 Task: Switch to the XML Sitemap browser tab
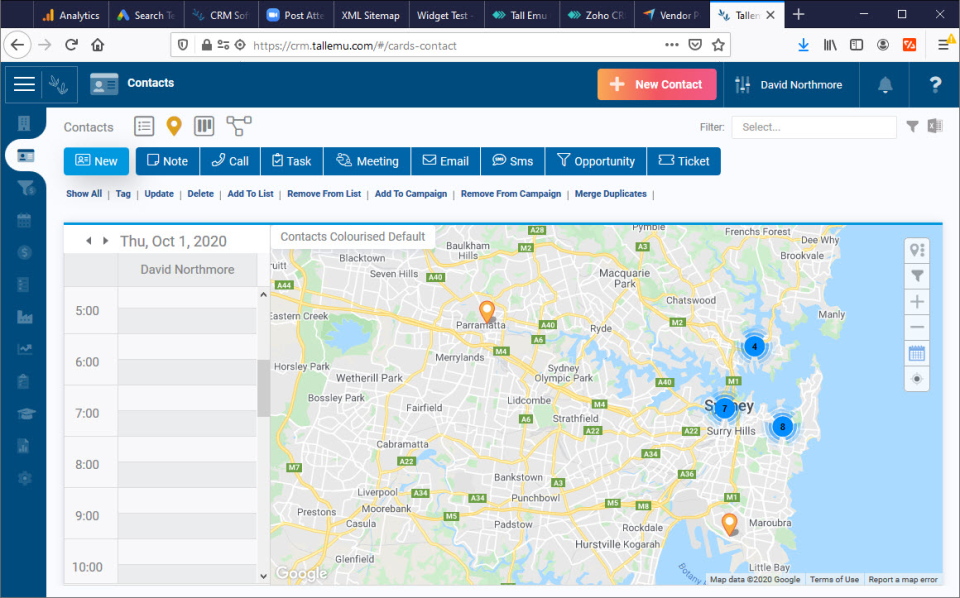[x=370, y=15]
